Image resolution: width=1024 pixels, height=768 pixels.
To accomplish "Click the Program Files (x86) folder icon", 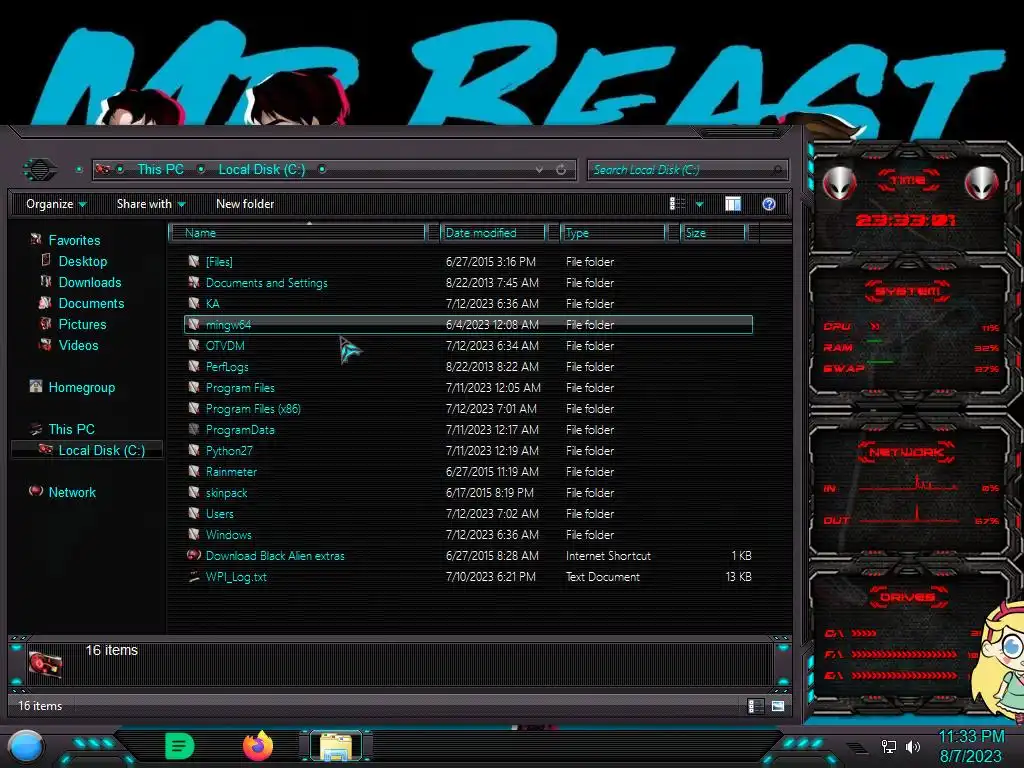I will click(x=193, y=408).
